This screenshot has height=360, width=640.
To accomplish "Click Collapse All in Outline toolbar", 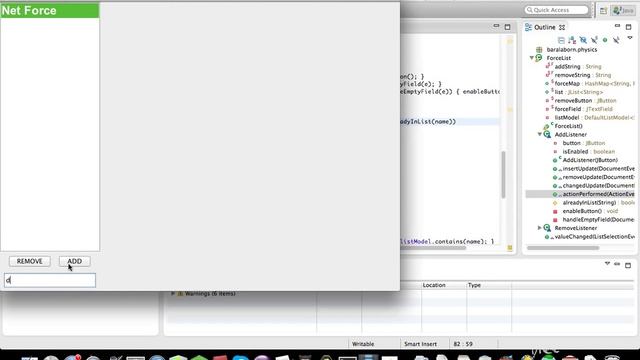I will coord(561,40).
